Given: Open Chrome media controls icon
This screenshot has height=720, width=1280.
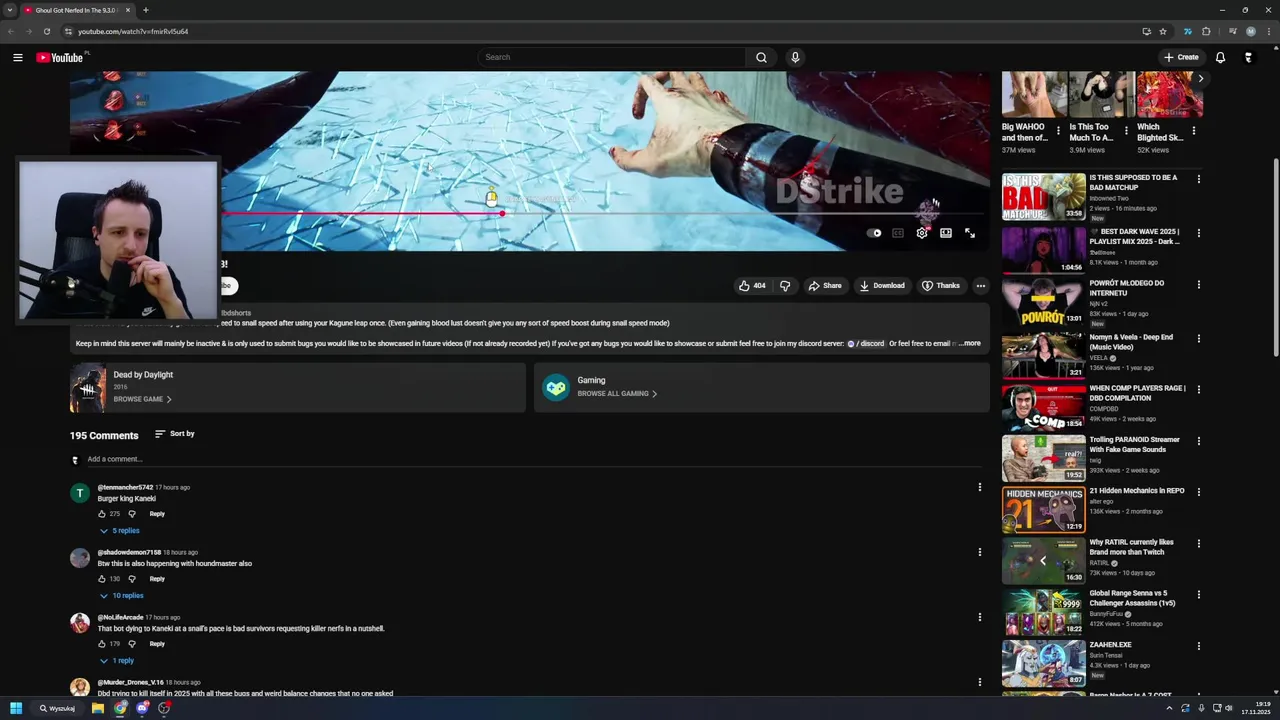Looking at the screenshot, I should 1232,31.
